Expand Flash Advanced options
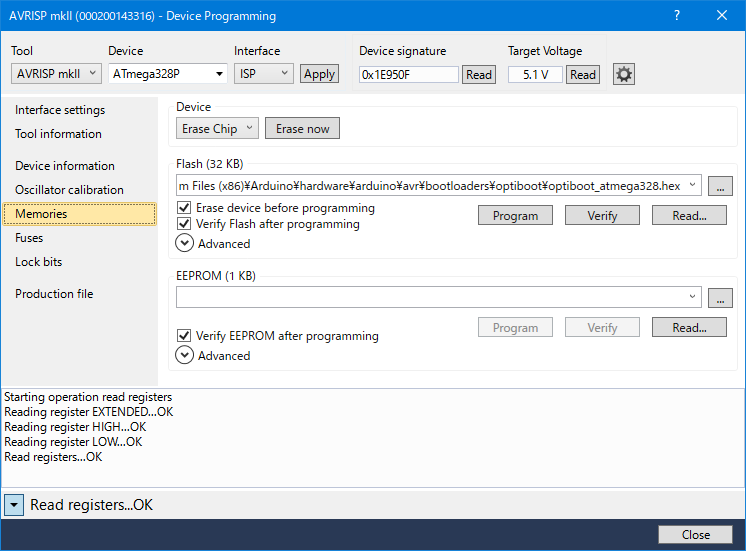 [x=185, y=243]
